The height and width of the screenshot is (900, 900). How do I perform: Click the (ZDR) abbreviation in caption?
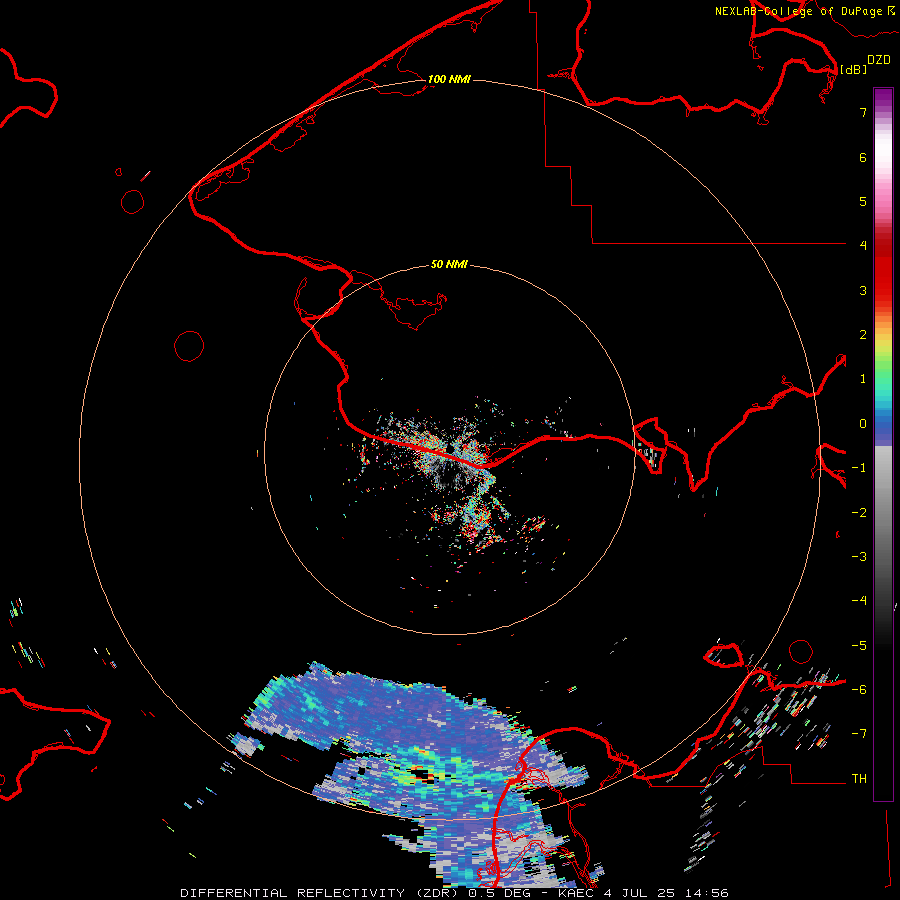point(436,893)
